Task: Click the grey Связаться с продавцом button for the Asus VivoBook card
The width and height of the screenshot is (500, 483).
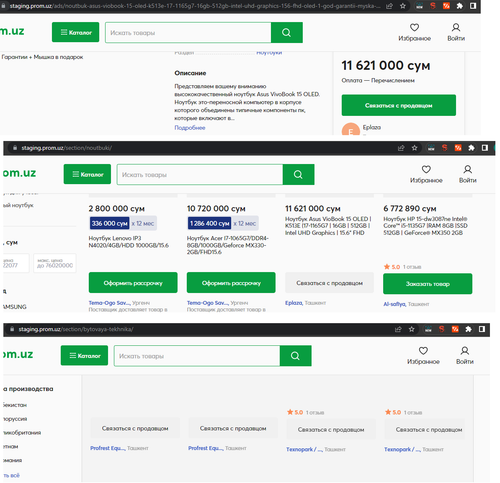Action: pos(329,283)
